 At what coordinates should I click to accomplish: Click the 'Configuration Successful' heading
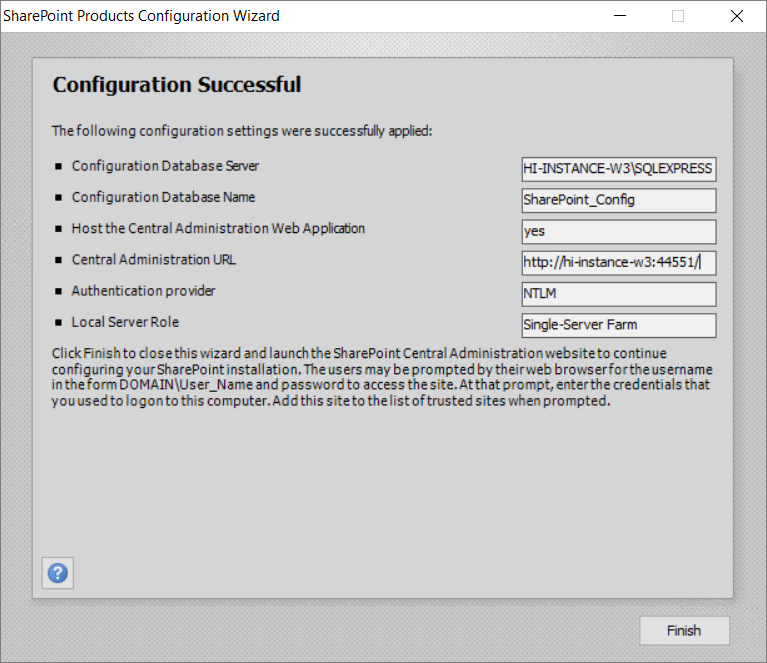177,85
